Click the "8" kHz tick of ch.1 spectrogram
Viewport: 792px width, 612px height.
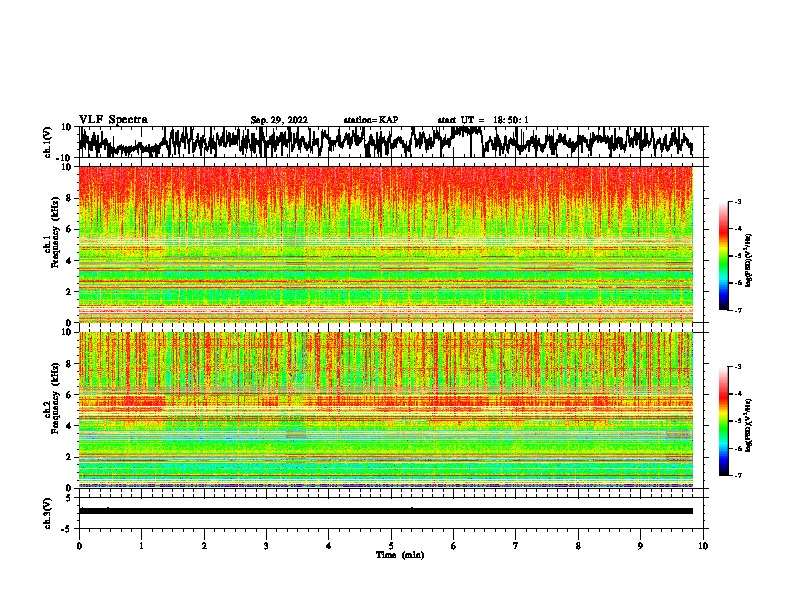70,198
